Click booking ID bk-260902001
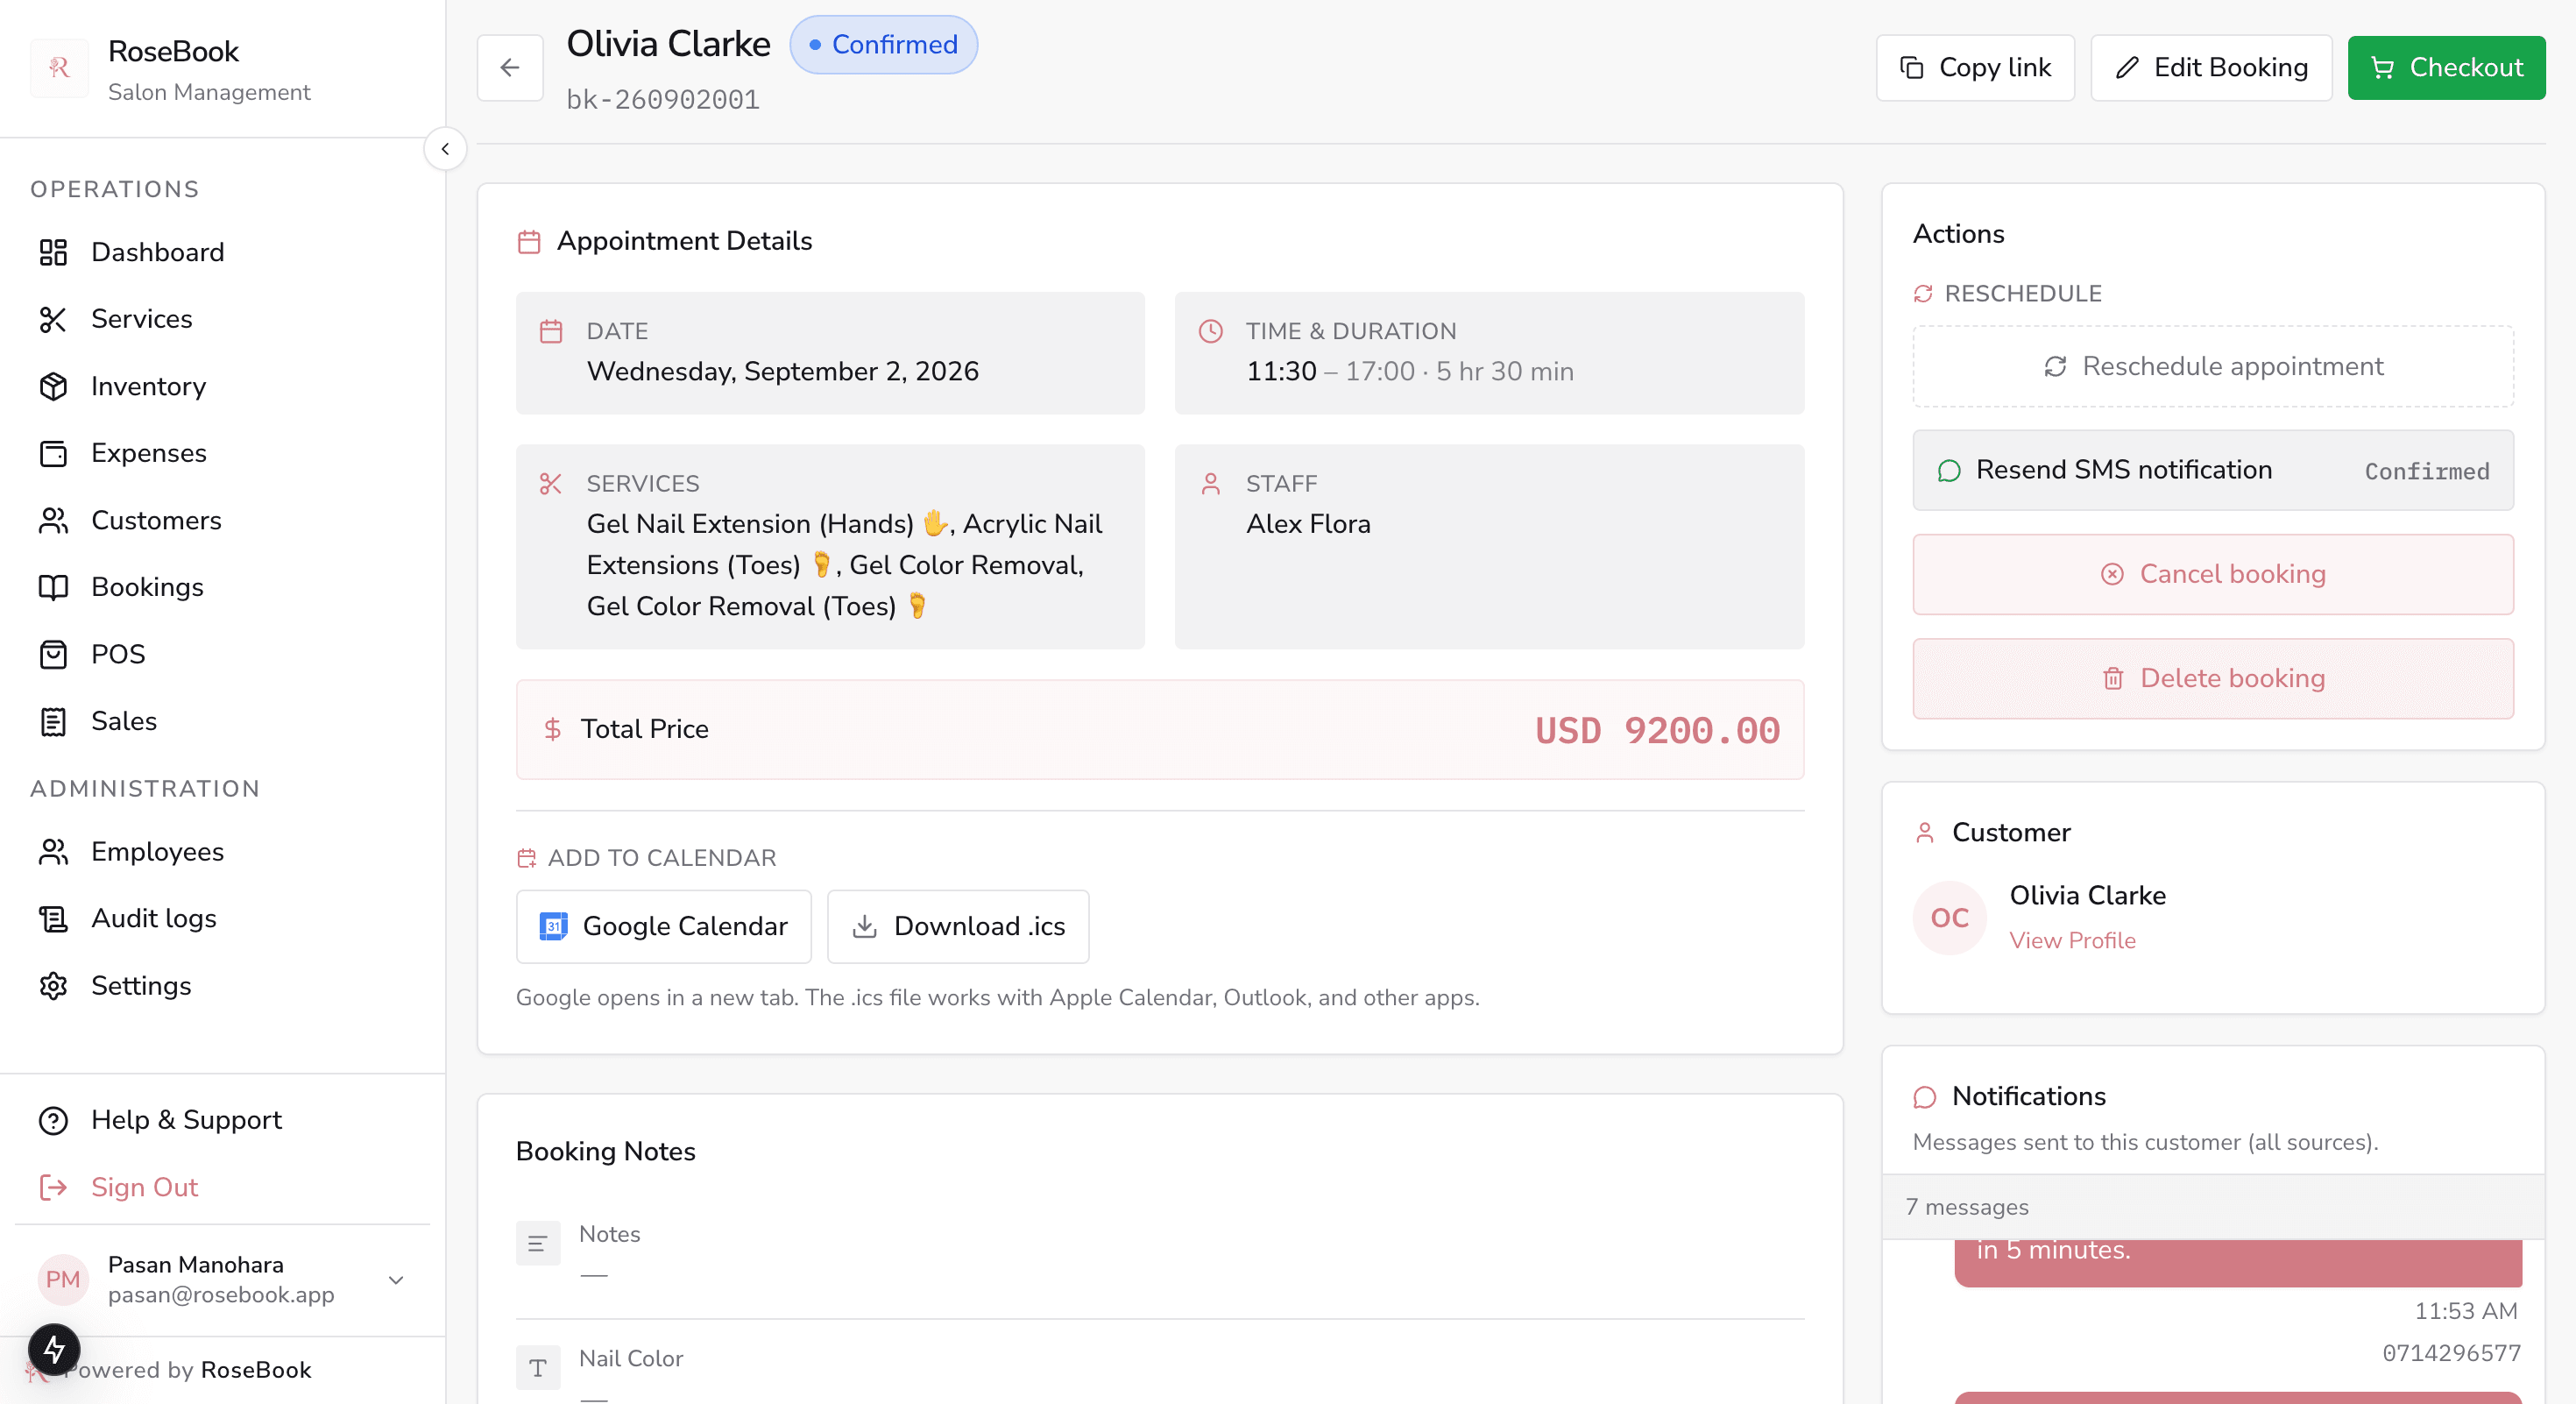The height and width of the screenshot is (1404, 2576). click(x=662, y=99)
